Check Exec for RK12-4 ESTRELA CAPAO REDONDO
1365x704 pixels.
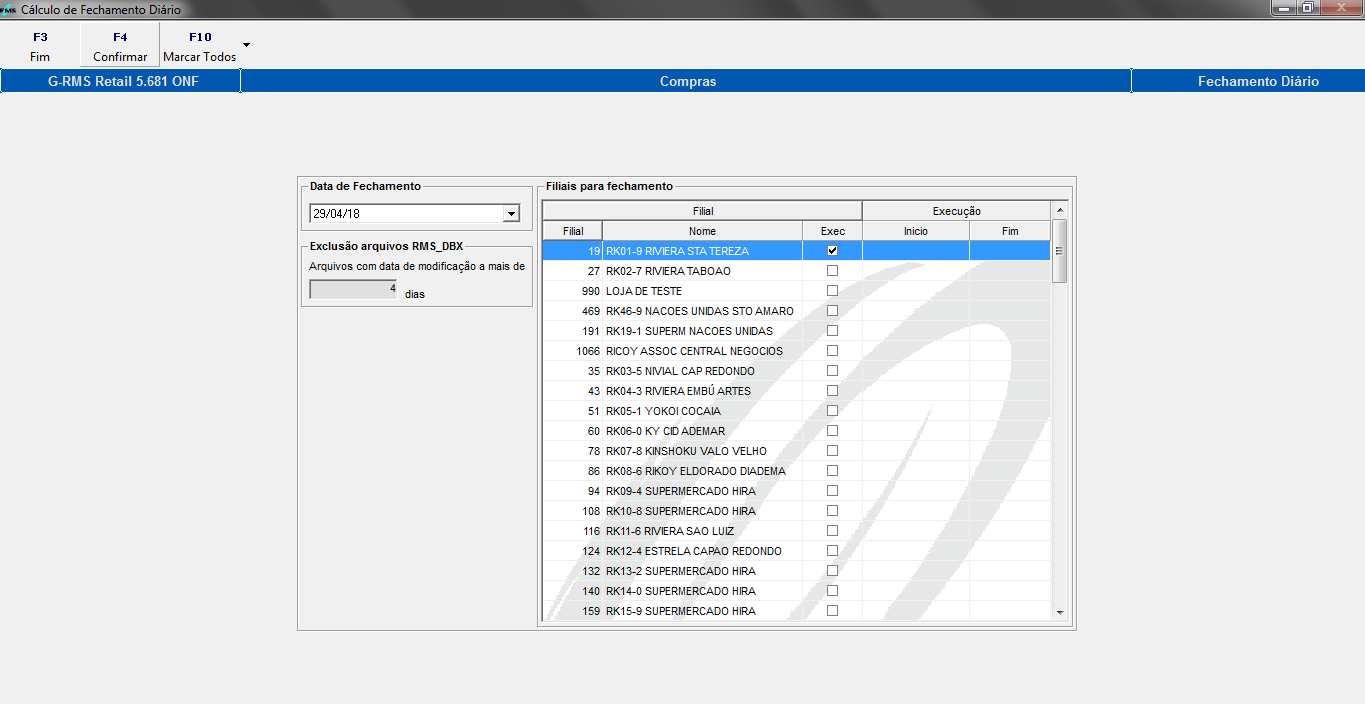coord(832,551)
